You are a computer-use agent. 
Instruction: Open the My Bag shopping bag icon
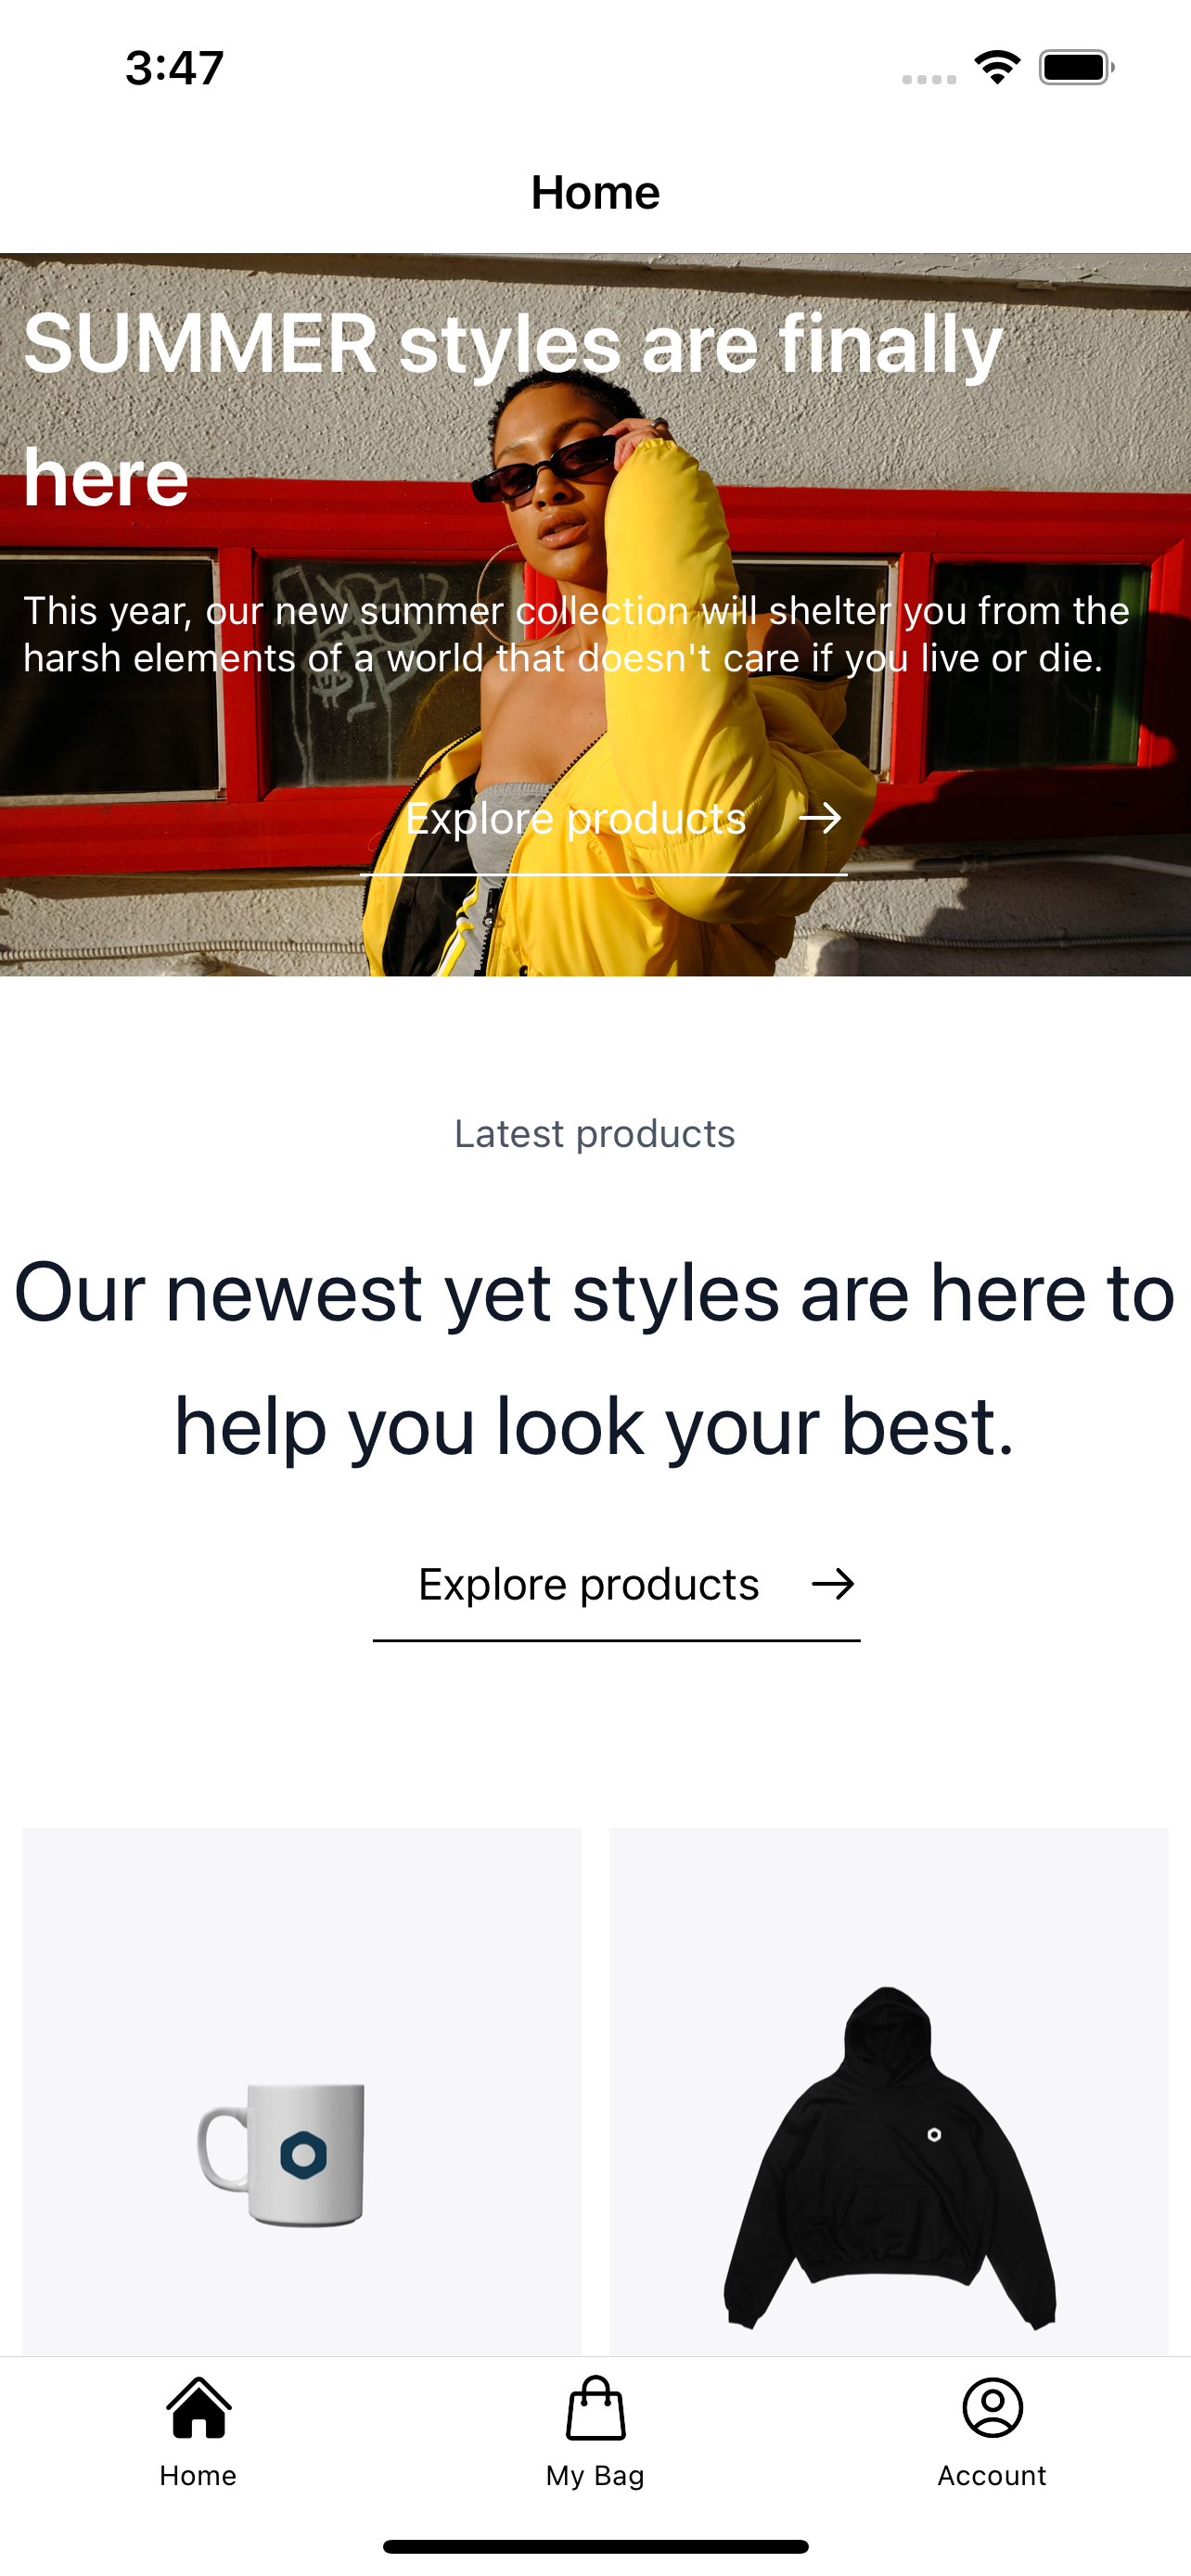596,2408
